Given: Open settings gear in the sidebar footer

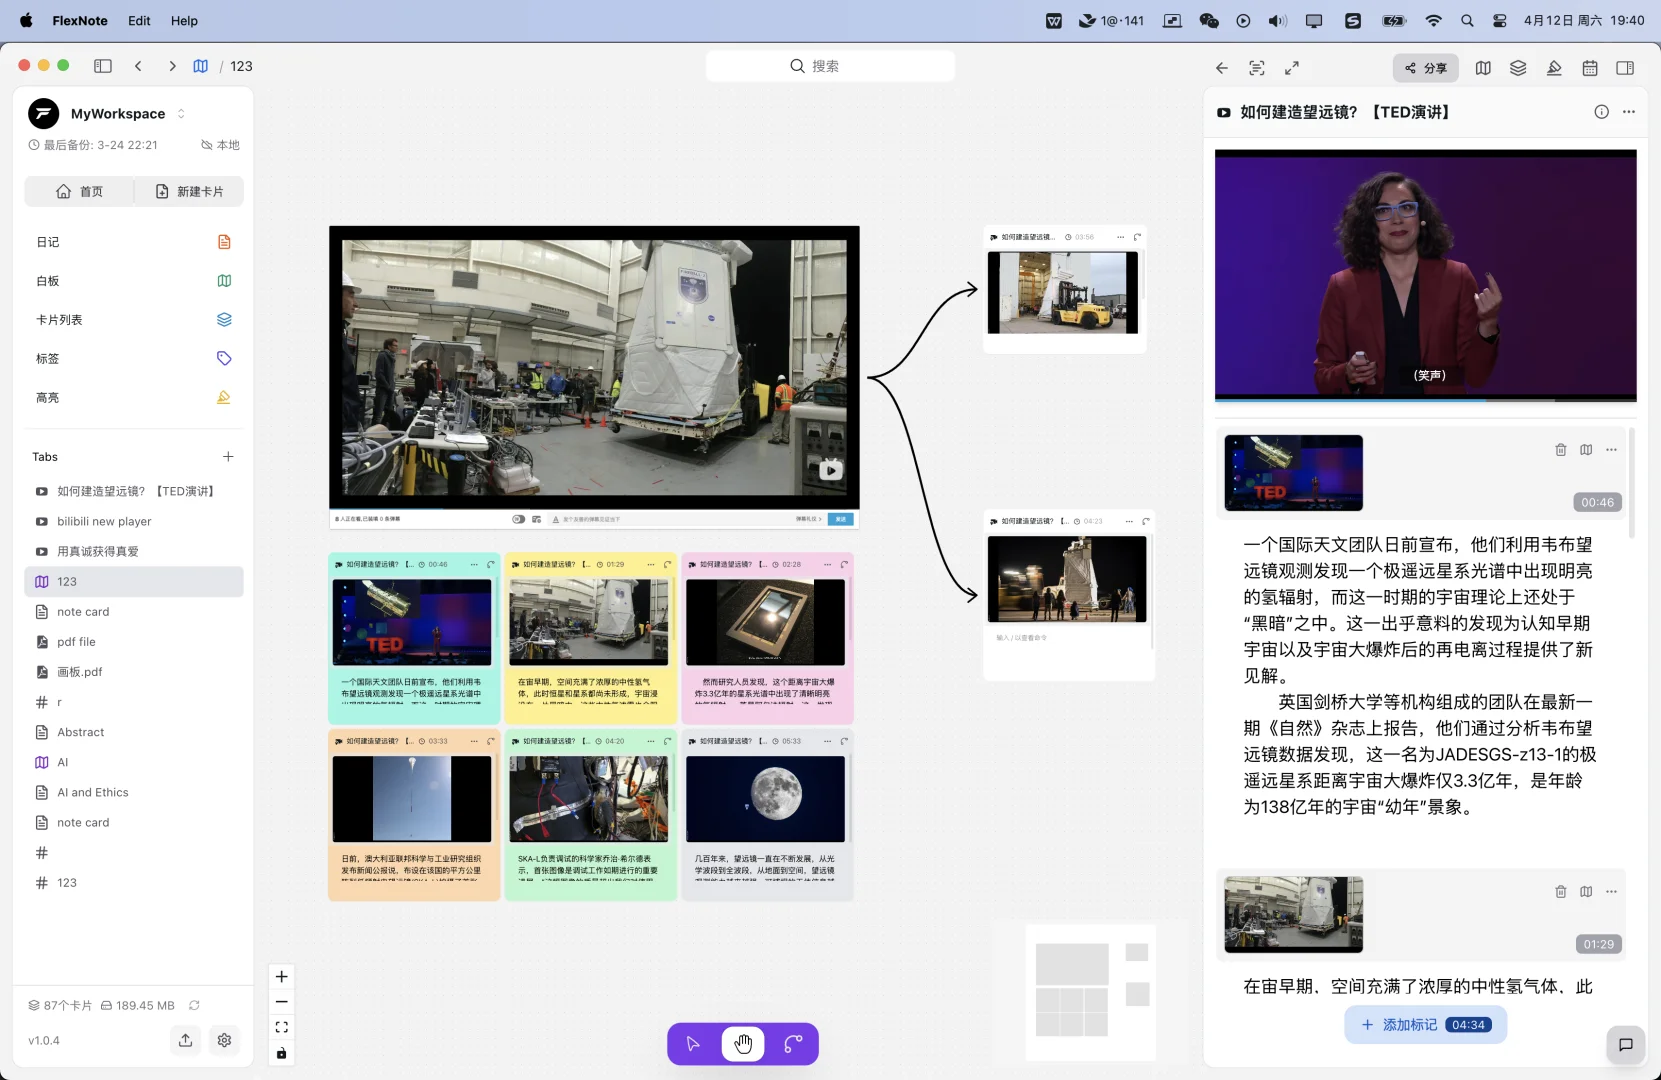Looking at the screenshot, I should [x=224, y=1040].
